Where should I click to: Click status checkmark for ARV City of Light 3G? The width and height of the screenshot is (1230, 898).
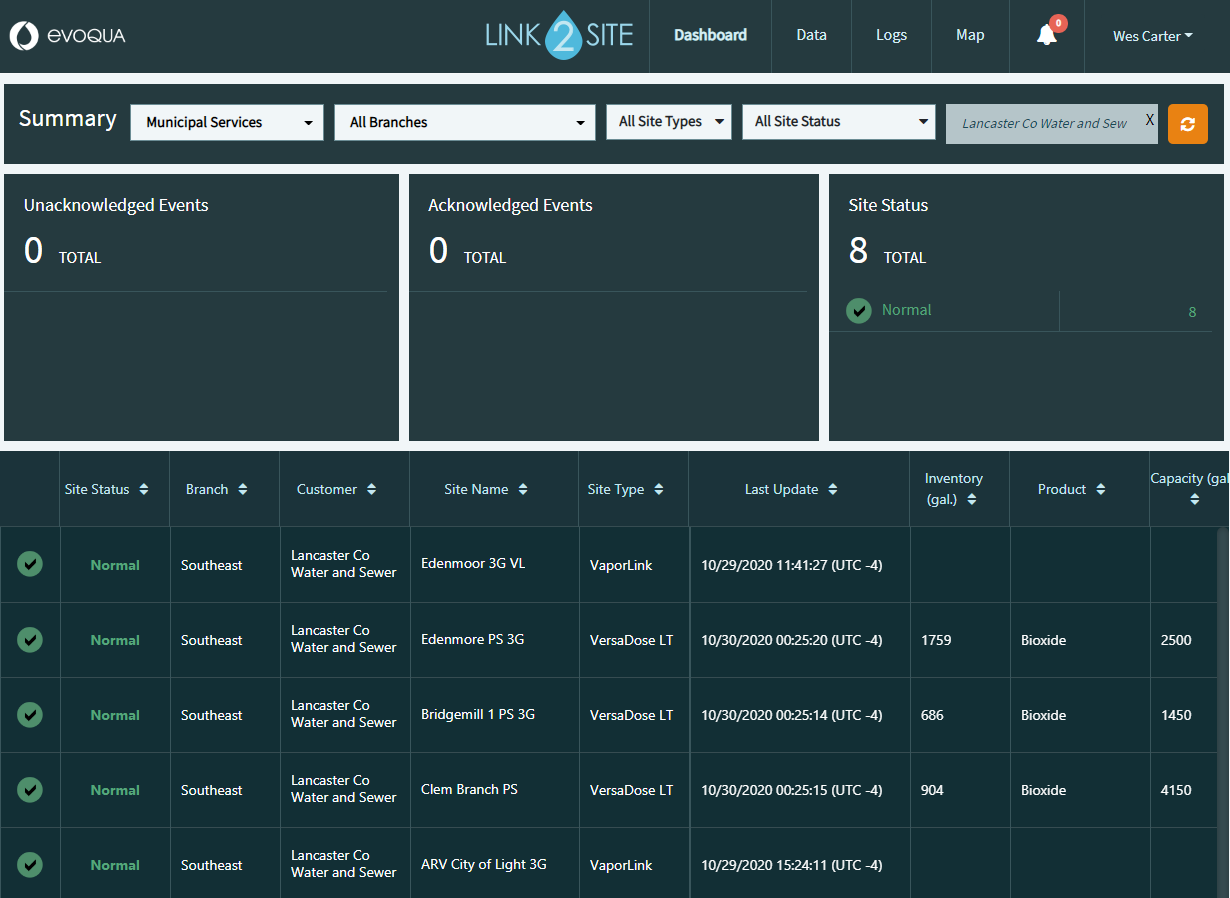click(30, 864)
